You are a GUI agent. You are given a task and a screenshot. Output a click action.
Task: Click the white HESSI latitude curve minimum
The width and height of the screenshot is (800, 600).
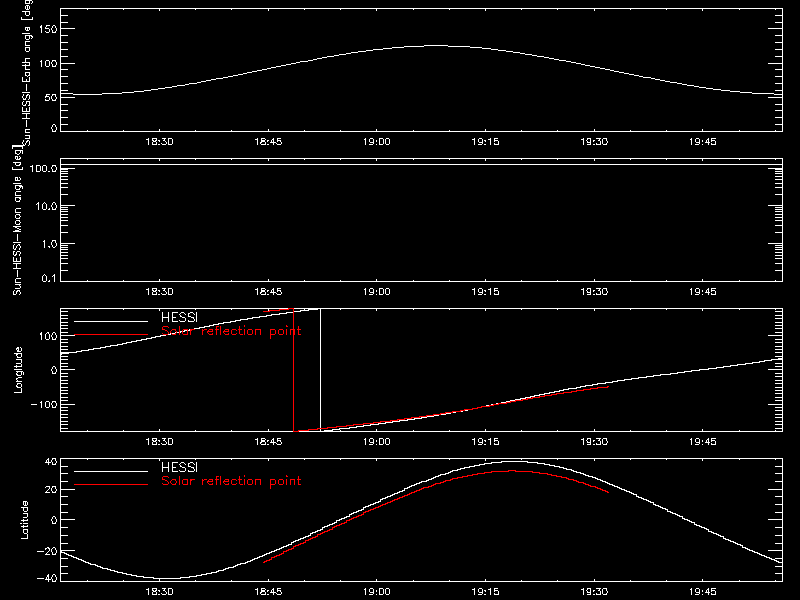166,579
